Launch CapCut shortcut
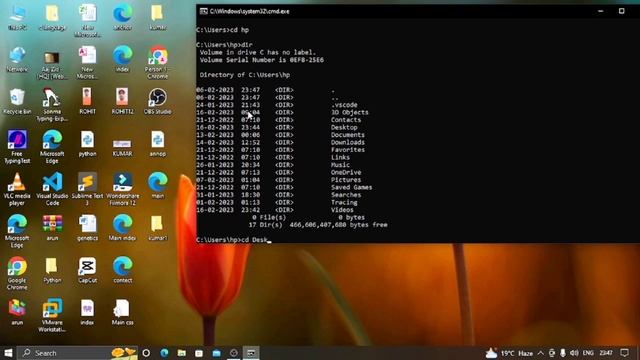 [x=87, y=270]
